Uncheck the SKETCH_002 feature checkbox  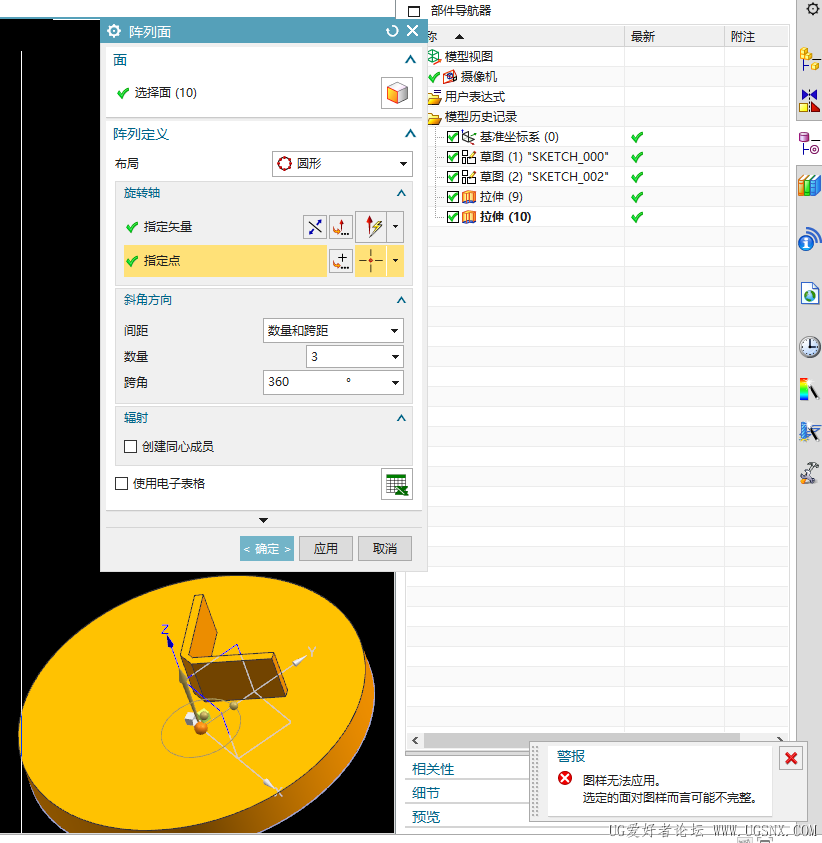pyautogui.click(x=453, y=177)
